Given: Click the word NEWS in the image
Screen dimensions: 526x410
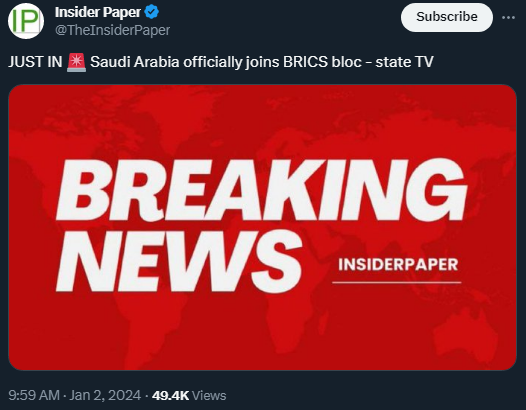Looking at the screenshot, I should [179, 261].
